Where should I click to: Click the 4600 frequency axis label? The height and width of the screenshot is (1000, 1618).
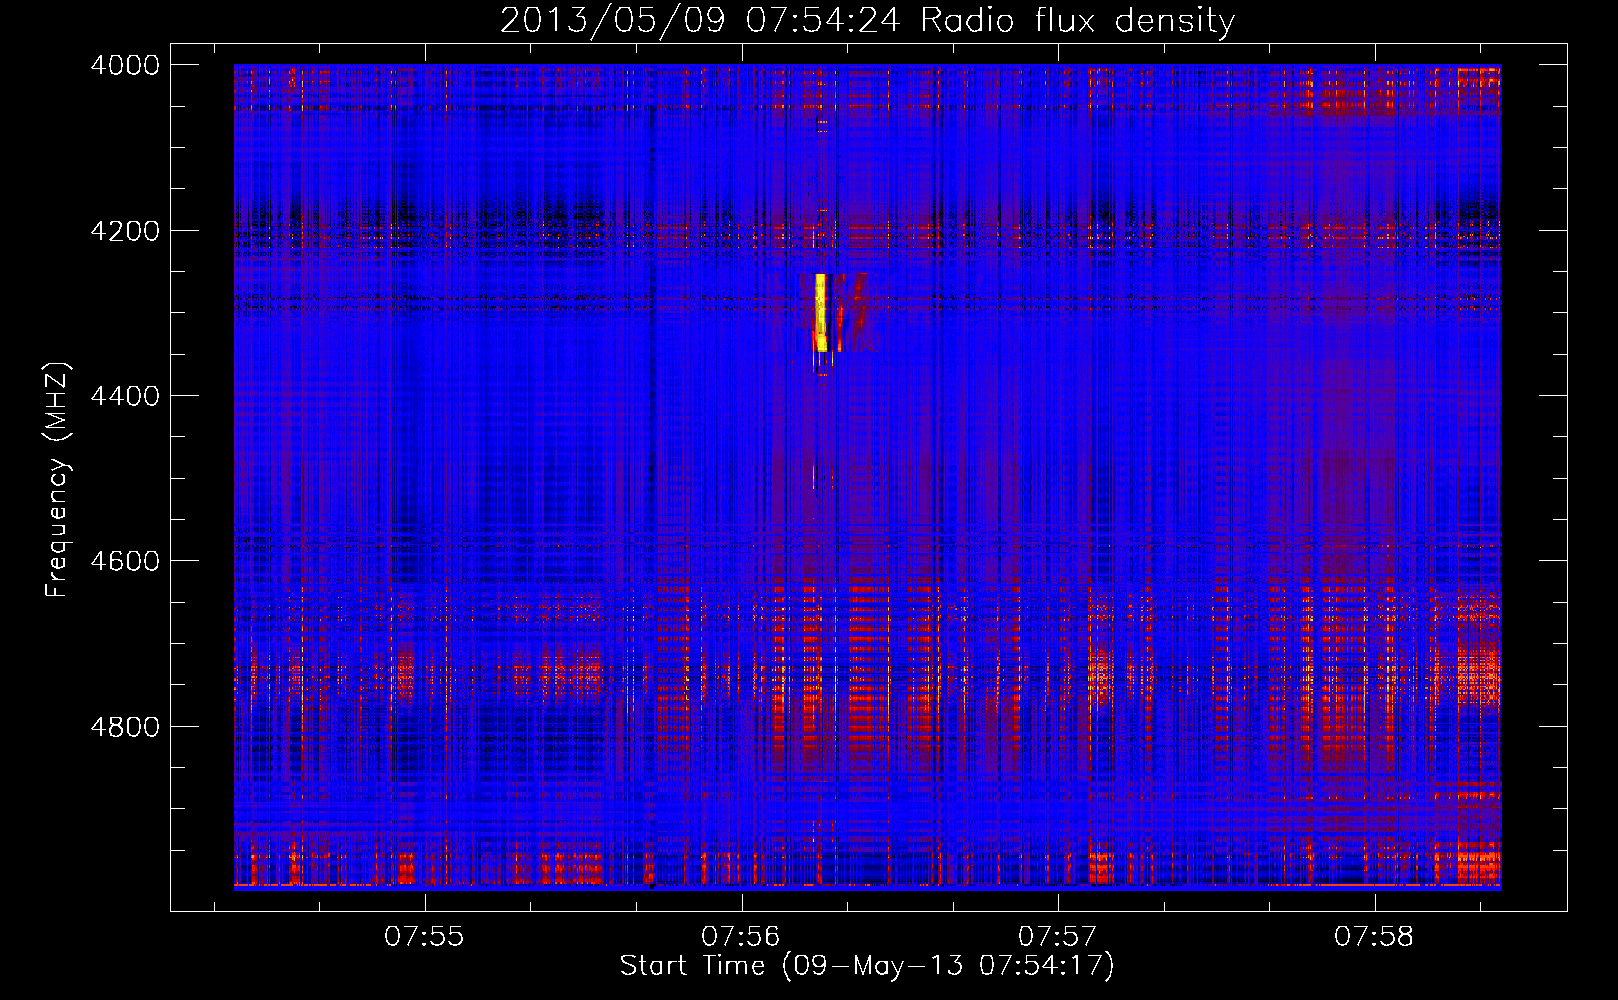tap(125, 561)
